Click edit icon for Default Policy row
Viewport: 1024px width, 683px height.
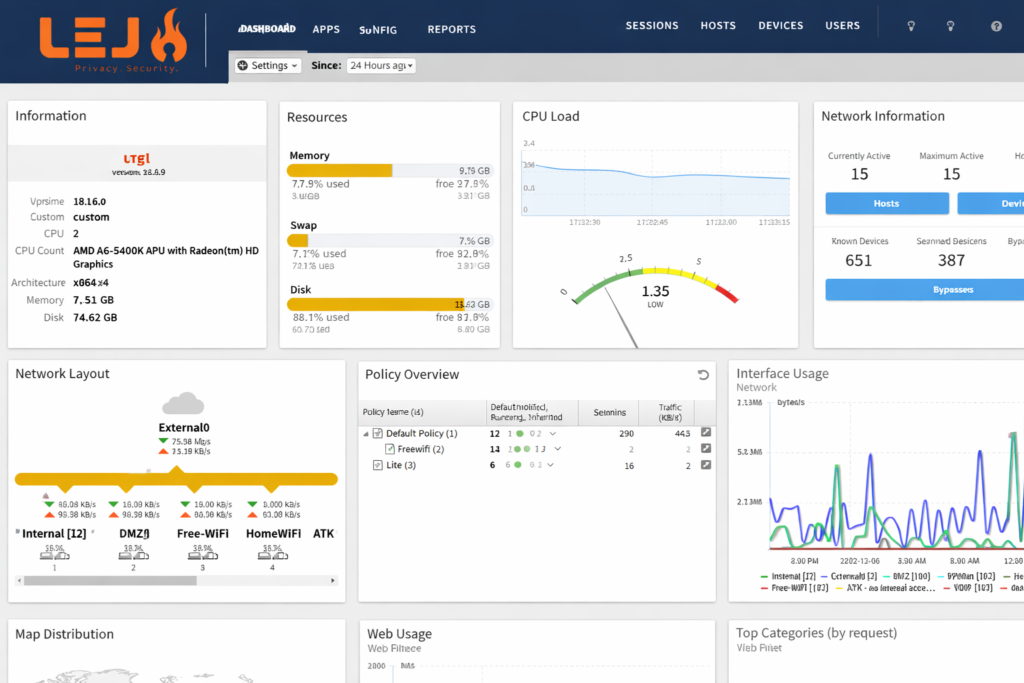[x=706, y=433]
